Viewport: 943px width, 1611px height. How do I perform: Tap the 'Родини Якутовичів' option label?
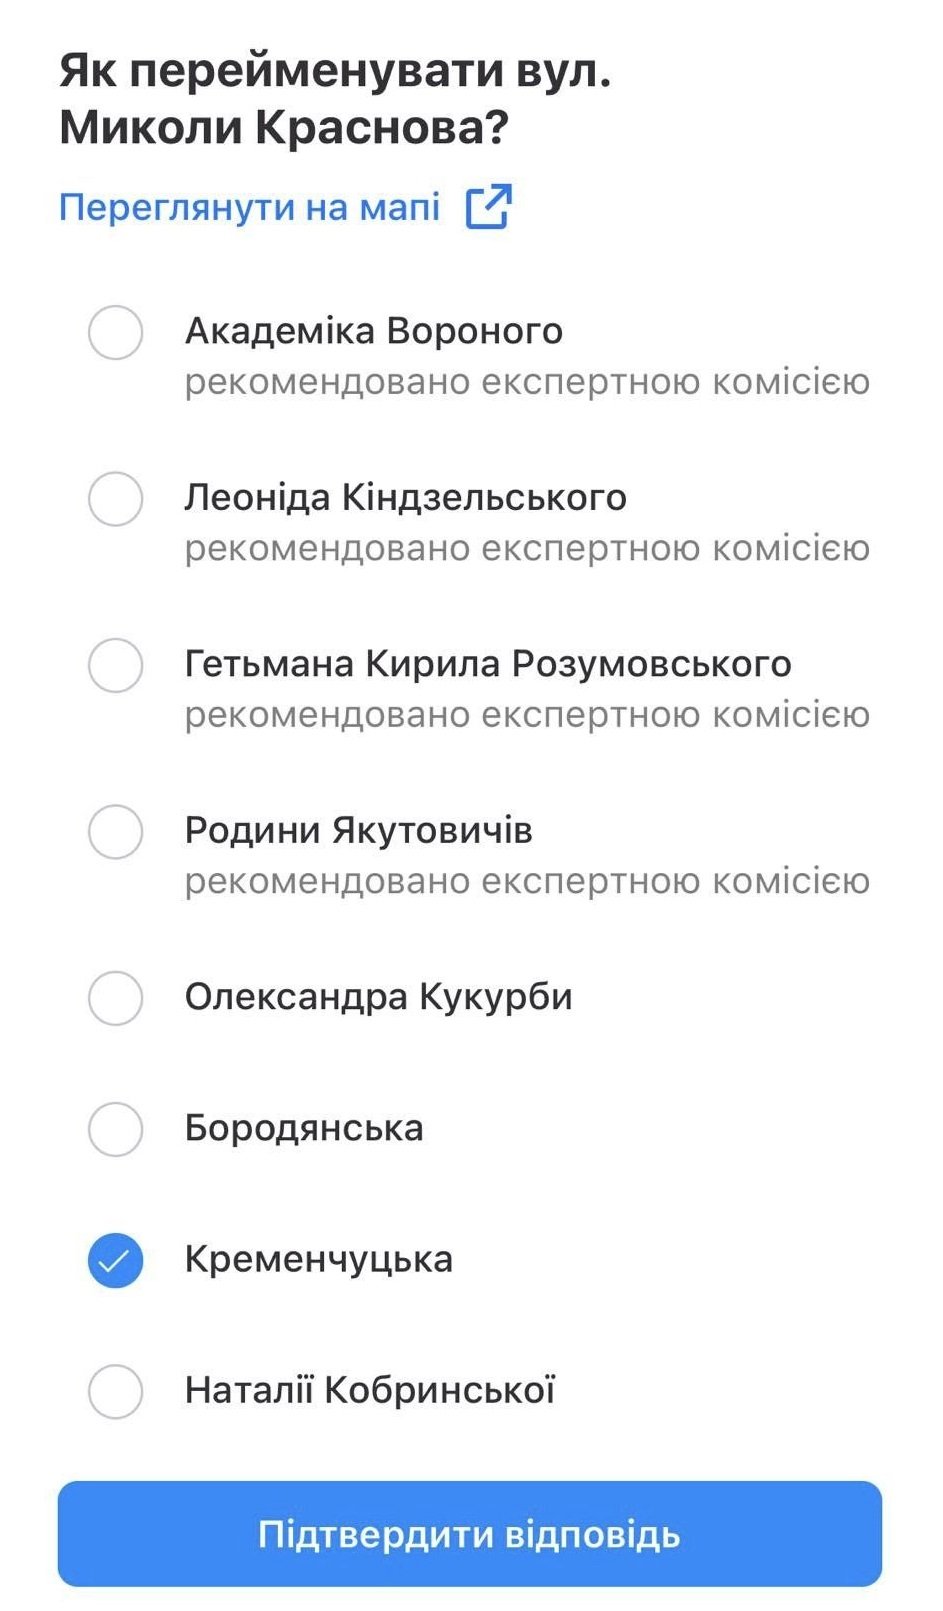[358, 830]
